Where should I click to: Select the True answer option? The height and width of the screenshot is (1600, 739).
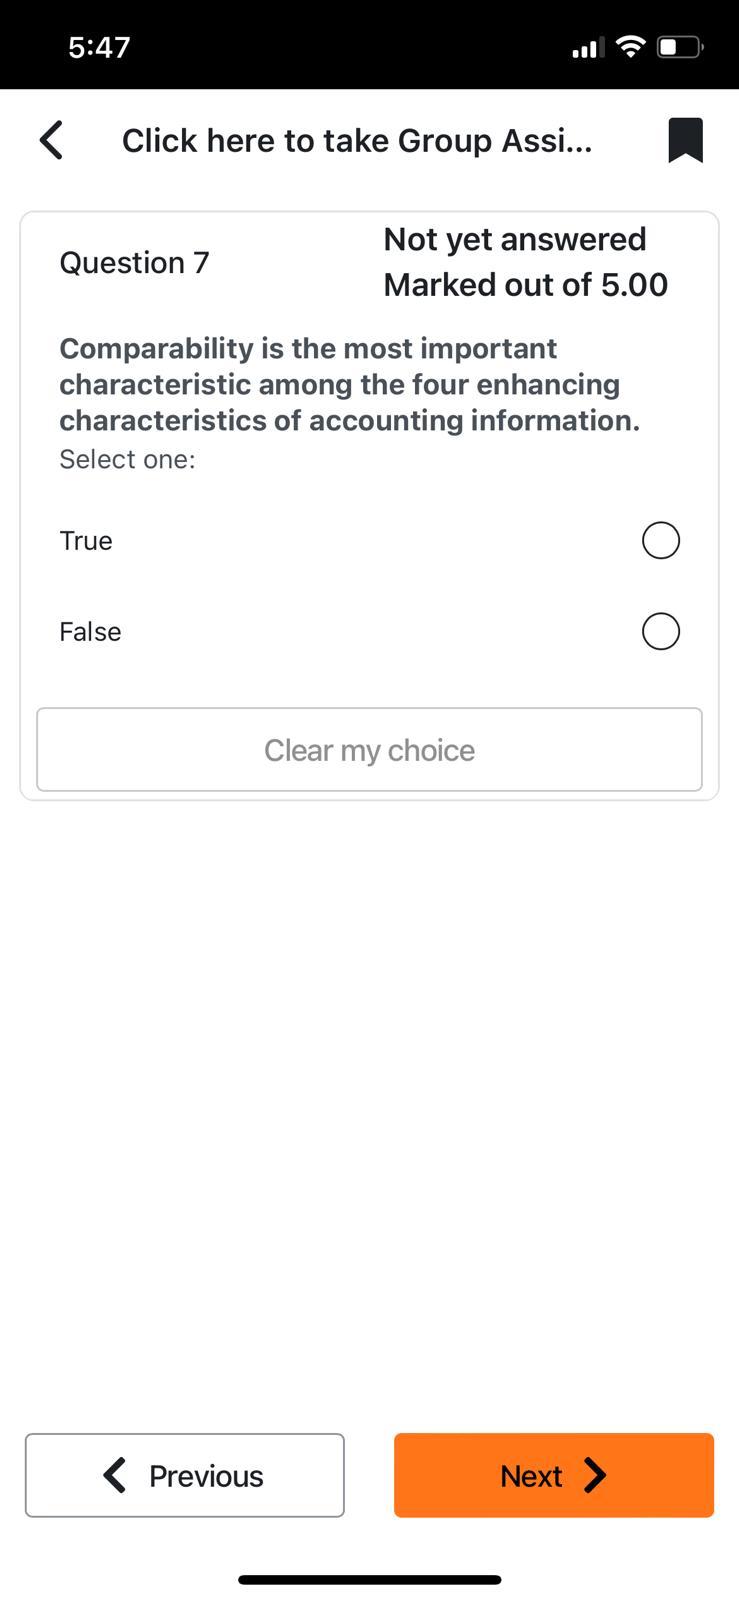pyautogui.click(x=86, y=540)
